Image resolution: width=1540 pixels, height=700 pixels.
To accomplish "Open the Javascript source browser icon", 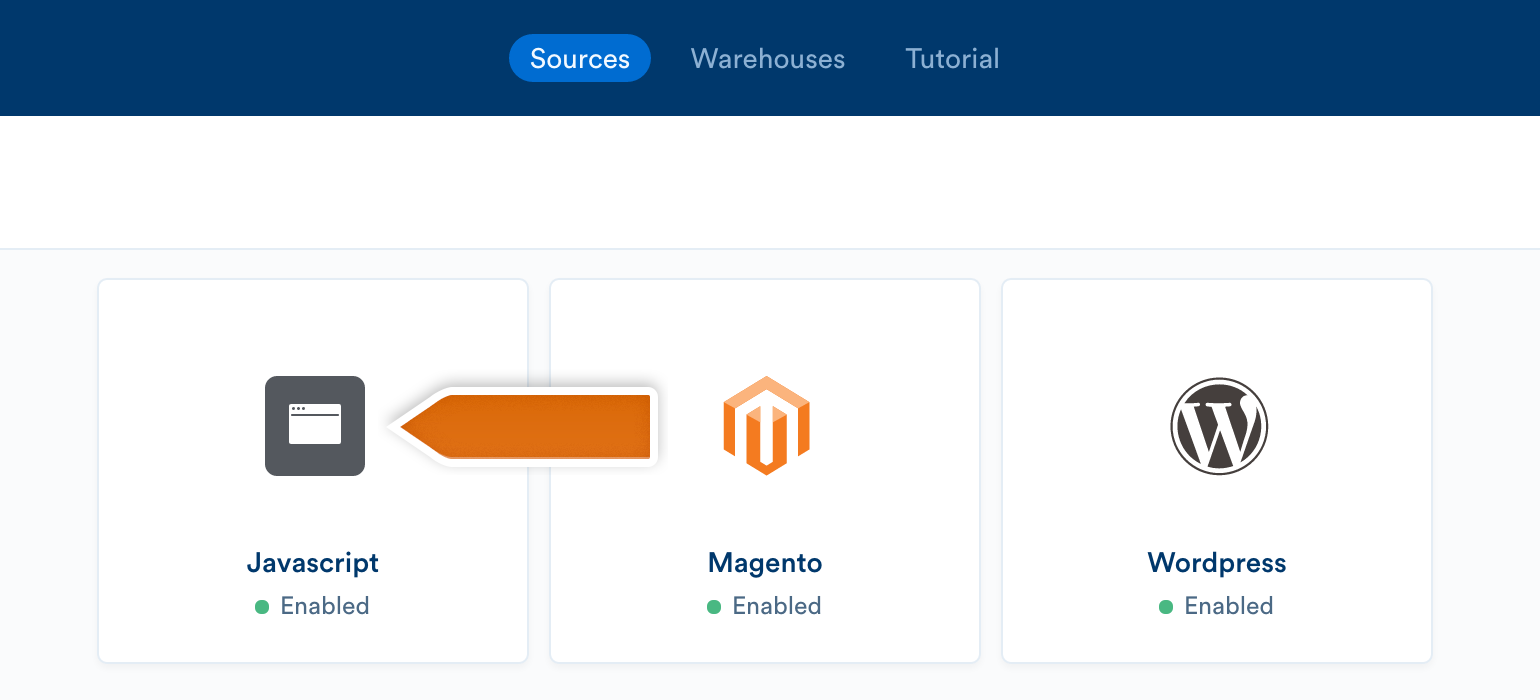I will tap(315, 426).
